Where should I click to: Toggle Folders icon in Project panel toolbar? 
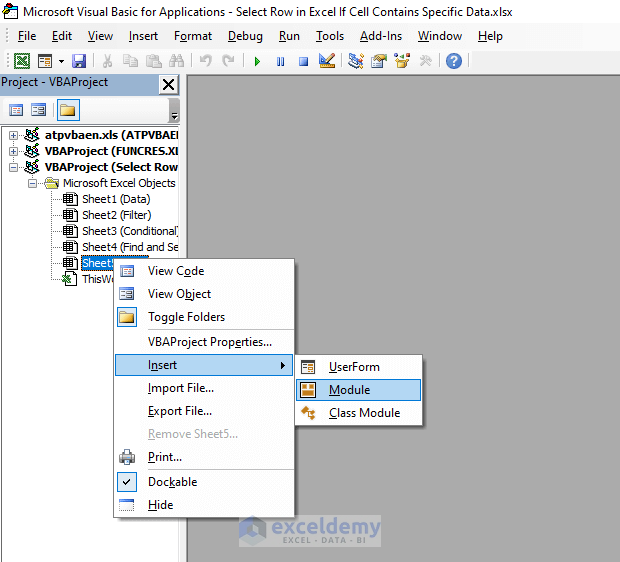68,110
